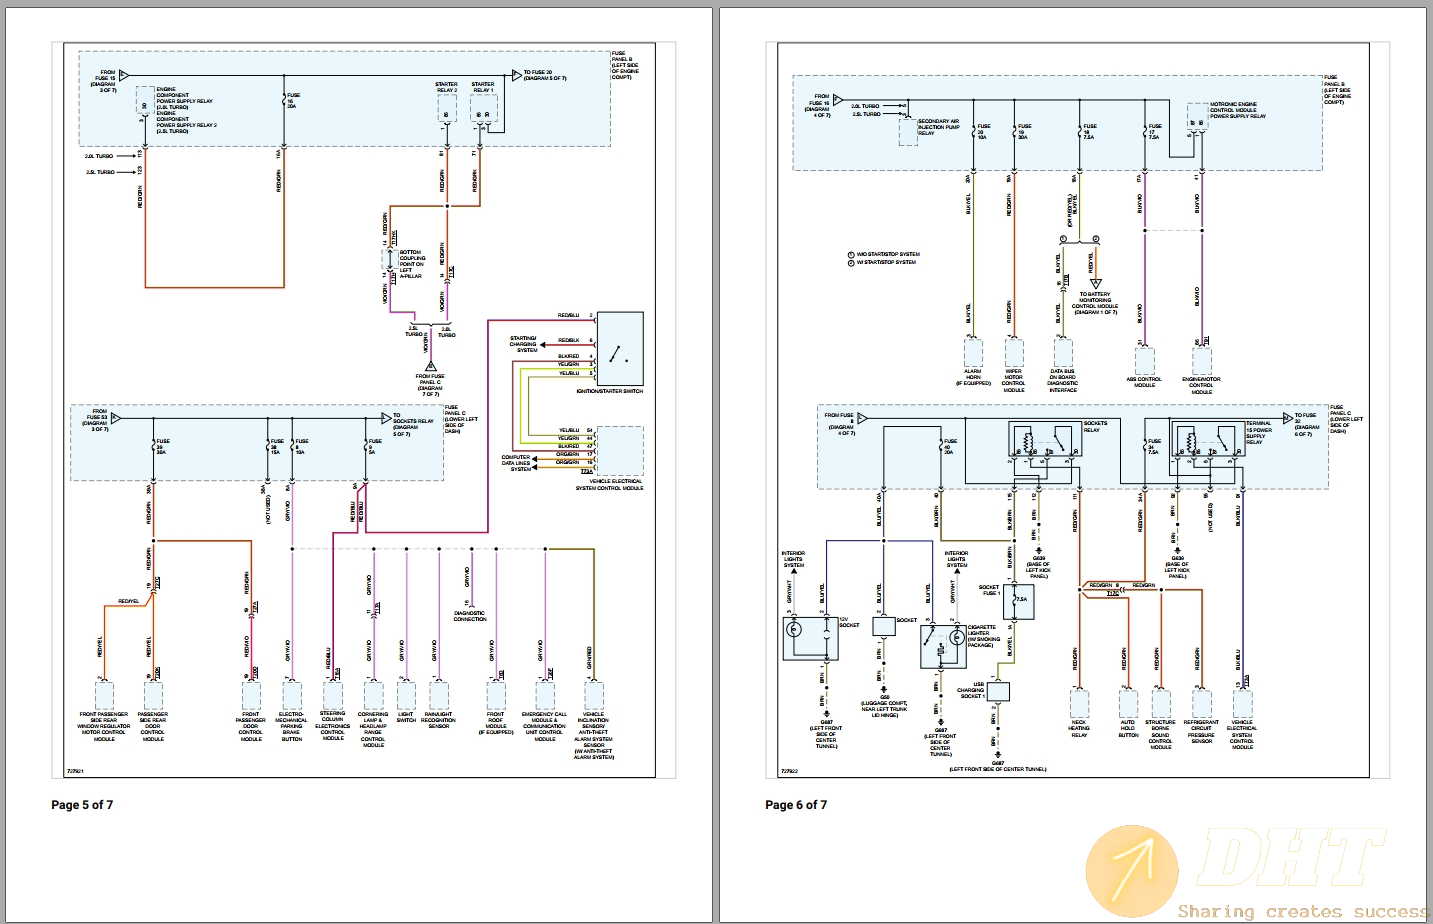Click "ENGINE/MOTOR CONTROL MODULE" label
The image size is (1433, 924).
point(1201,385)
